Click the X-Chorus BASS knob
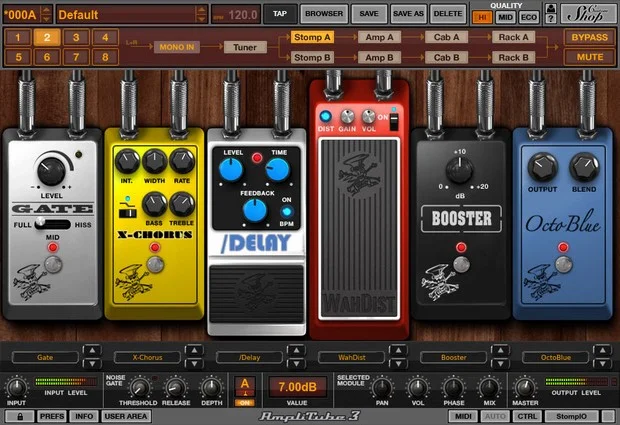 (x=154, y=204)
